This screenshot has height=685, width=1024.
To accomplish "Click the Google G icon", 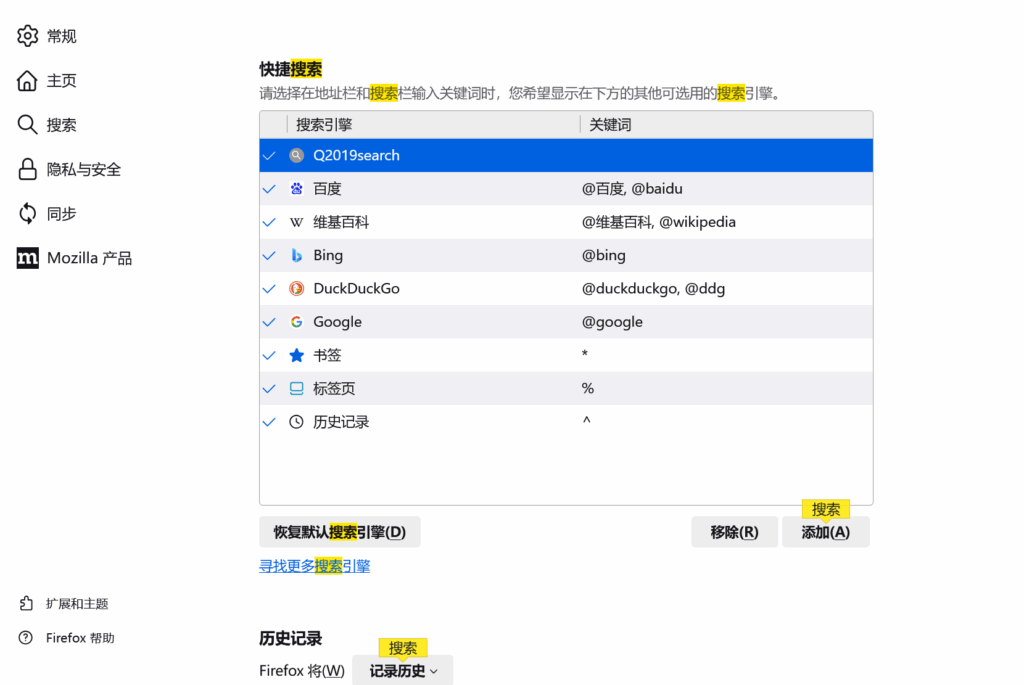I will [296, 322].
